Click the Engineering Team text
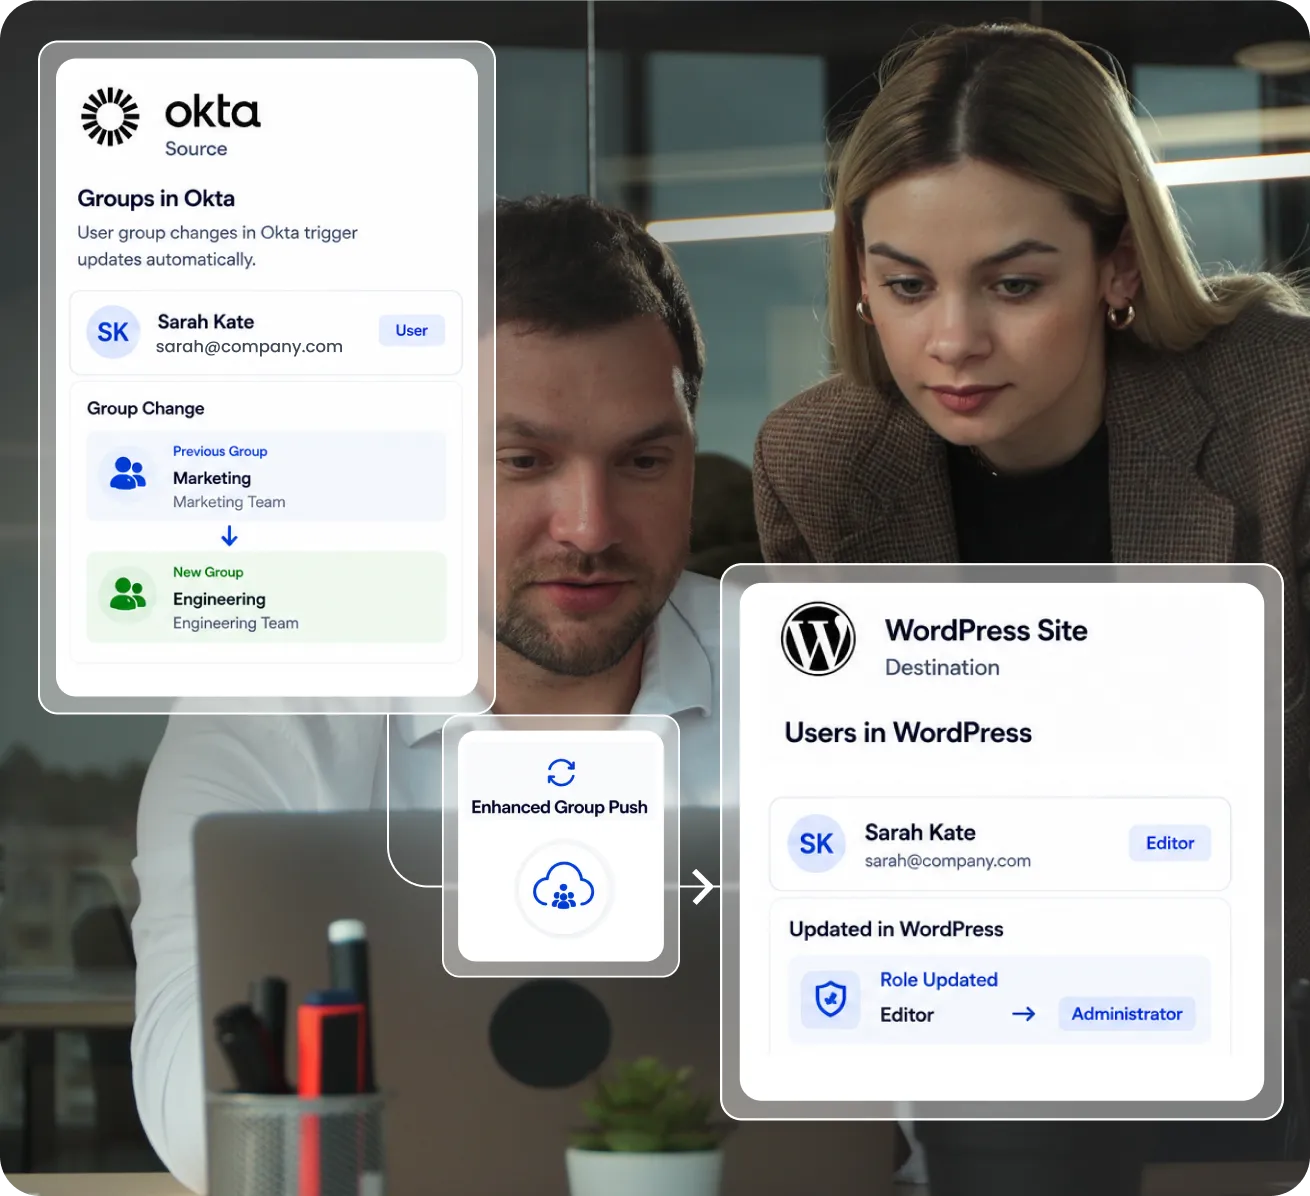The height and width of the screenshot is (1196, 1310). (x=236, y=623)
